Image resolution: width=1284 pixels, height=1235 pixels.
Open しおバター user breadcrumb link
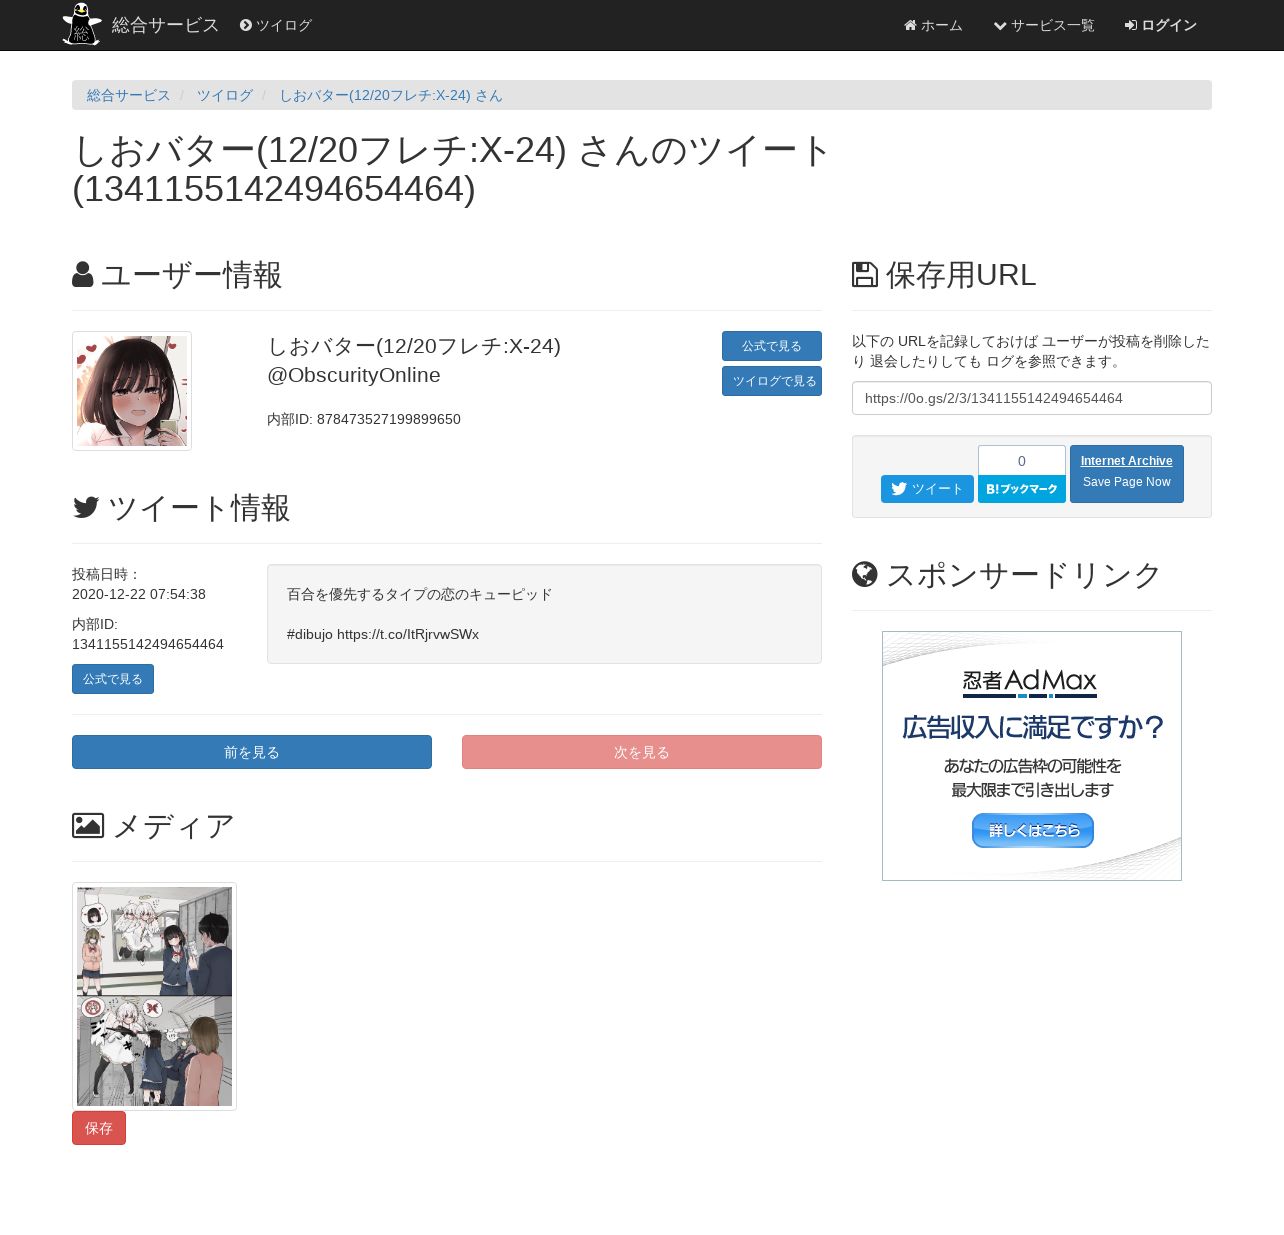(x=391, y=95)
